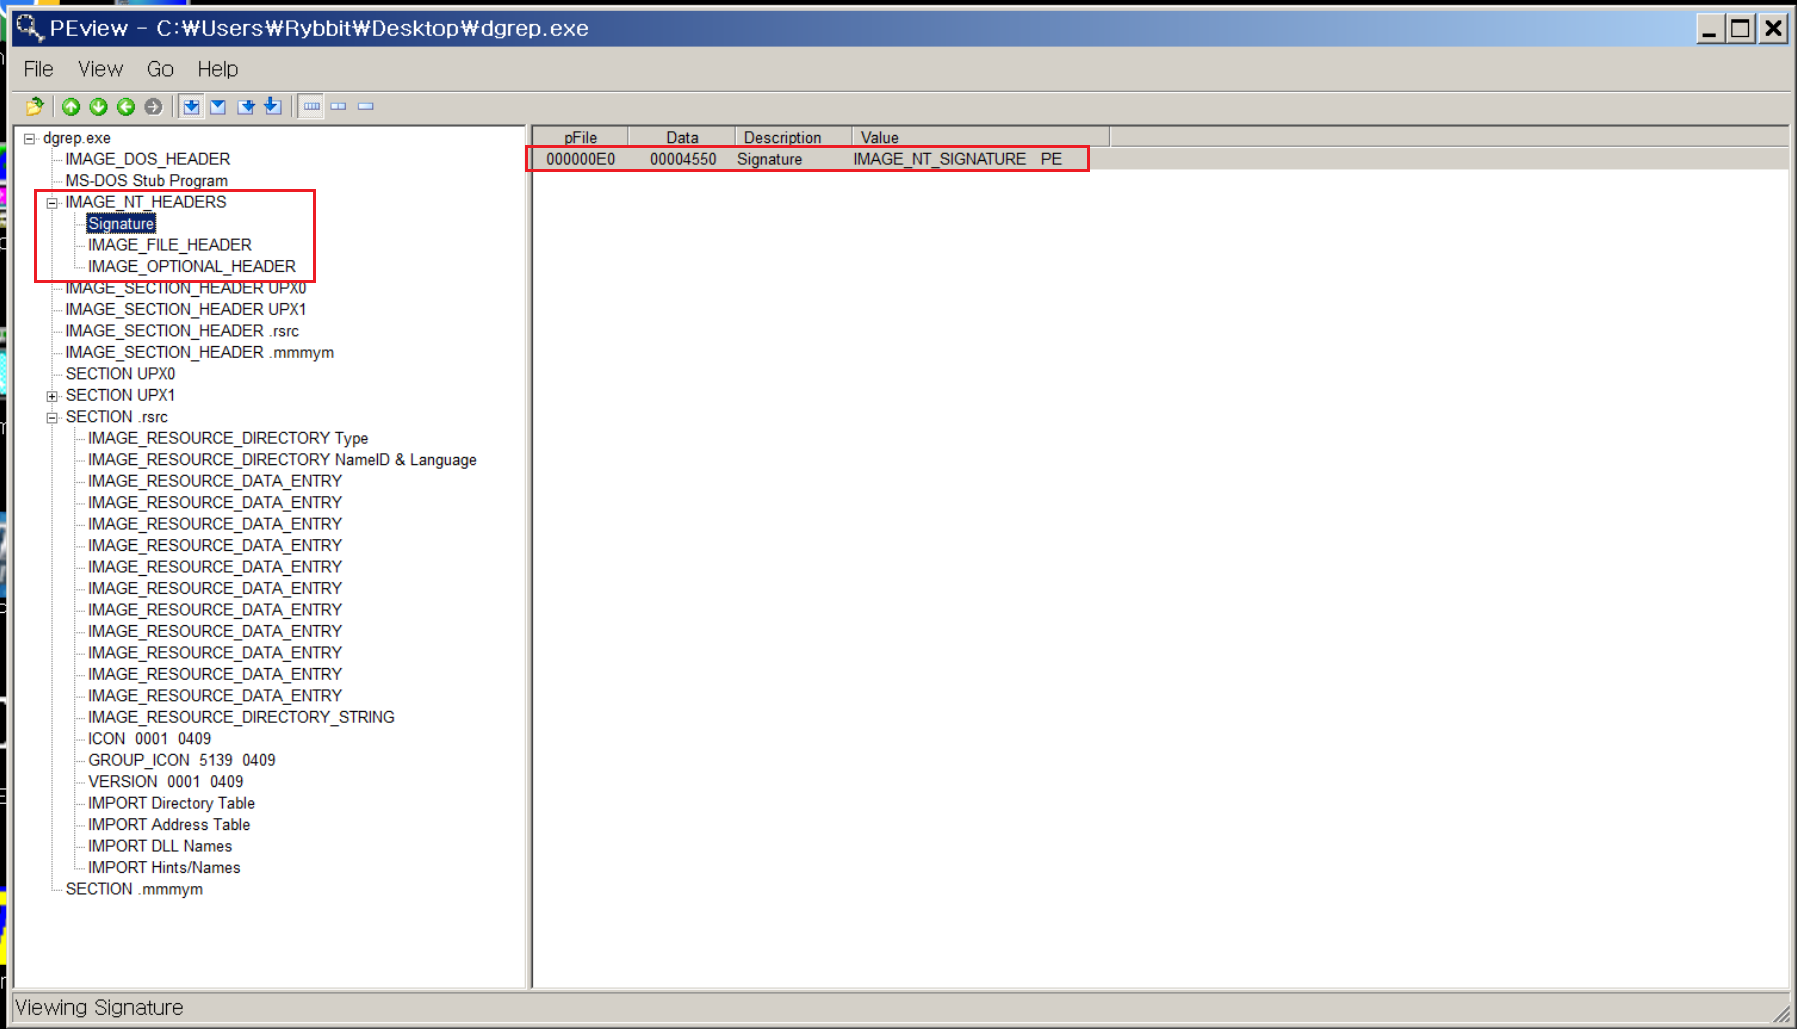Collapse the IMAGE_NT_HEADERS tree node
Image resolution: width=1797 pixels, height=1029 pixels.
coord(52,202)
